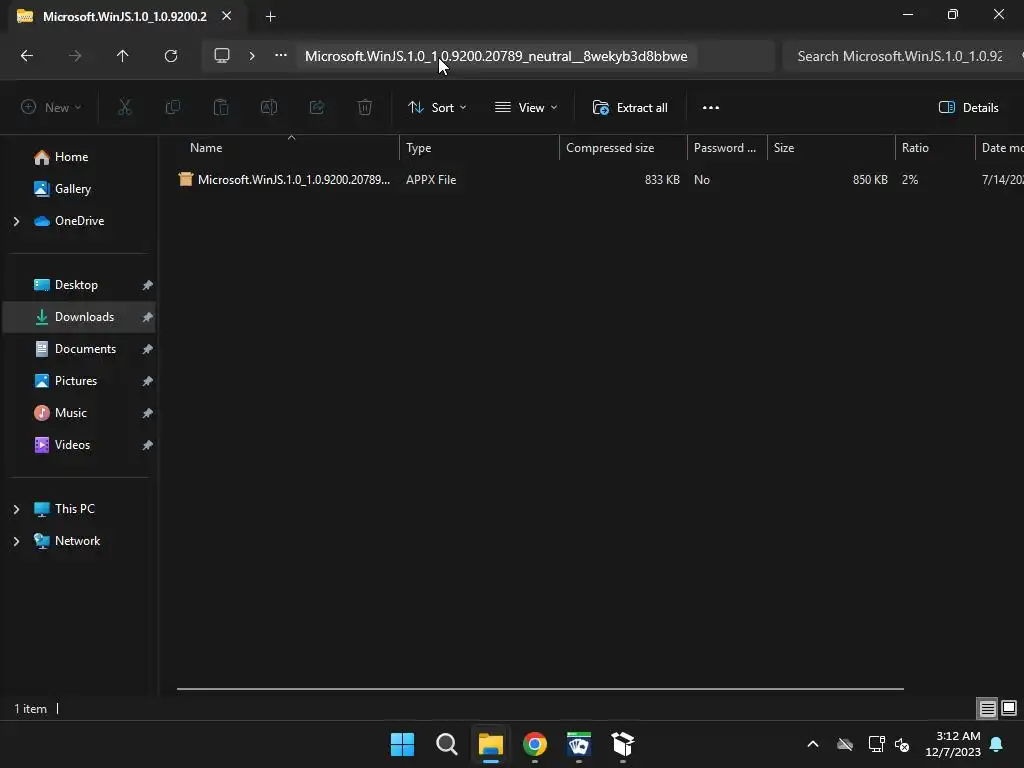The width and height of the screenshot is (1024, 768).
Task: Open Google Chrome from the taskbar
Action: point(535,744)
